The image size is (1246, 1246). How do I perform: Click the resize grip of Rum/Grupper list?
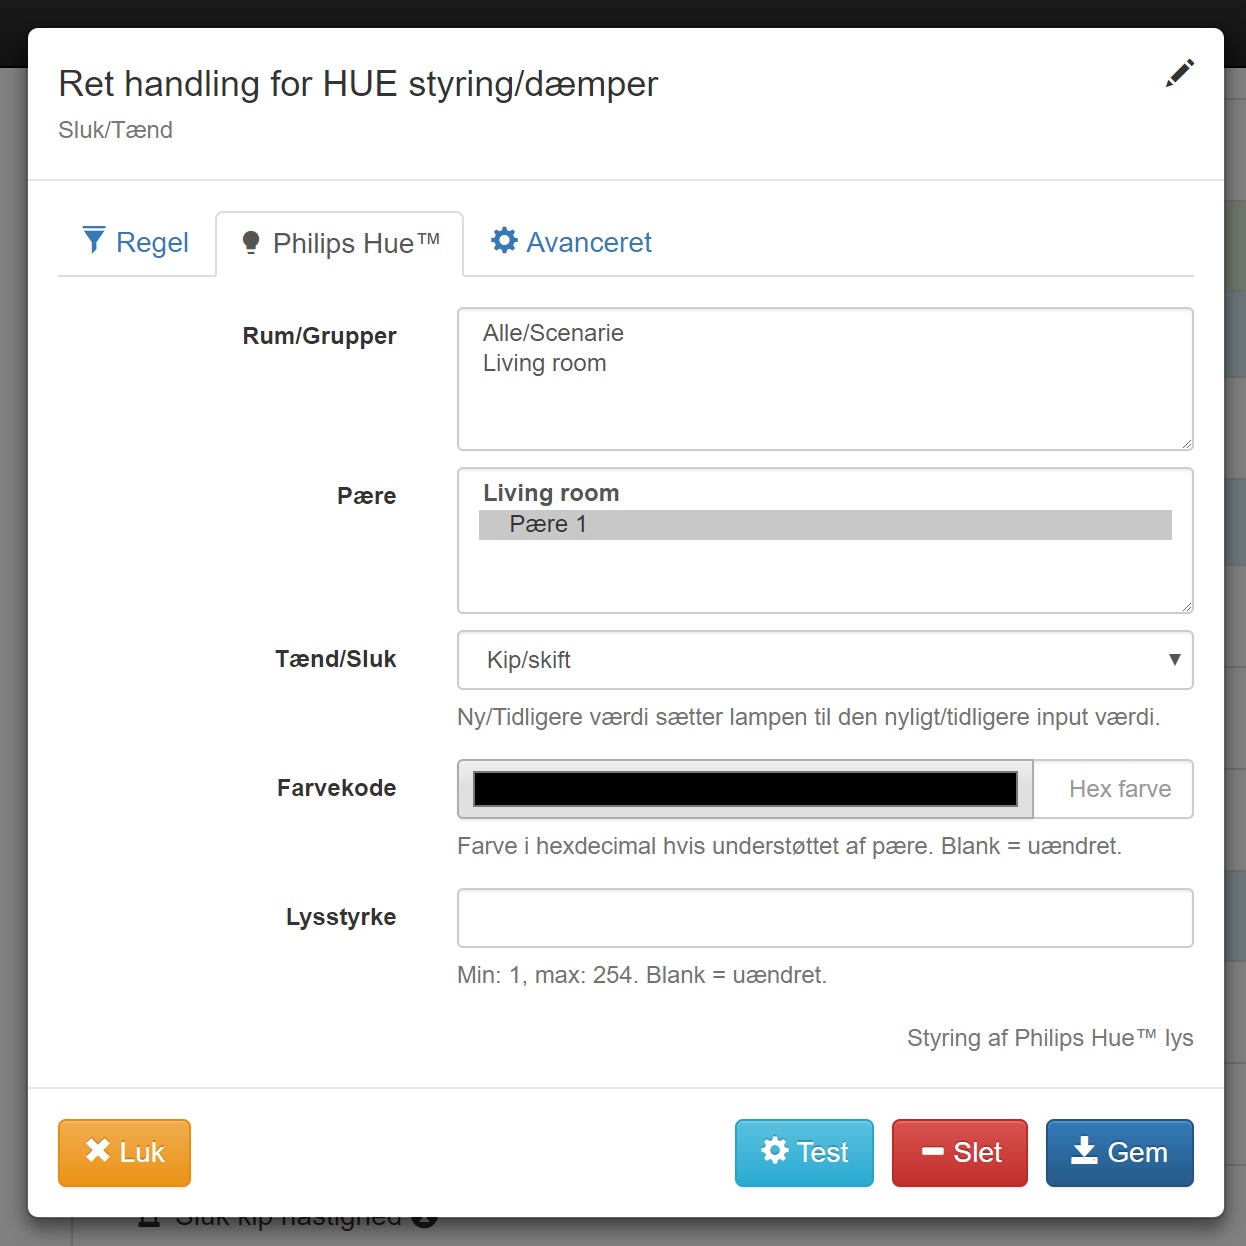[x=1186, y=443]
